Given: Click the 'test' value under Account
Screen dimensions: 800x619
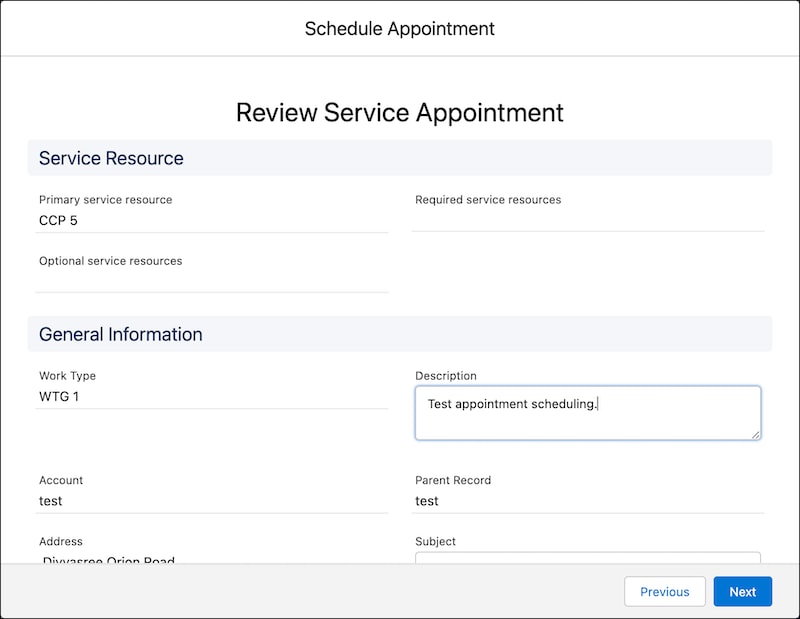Looking at the screenshot, I should click(51, 501).
